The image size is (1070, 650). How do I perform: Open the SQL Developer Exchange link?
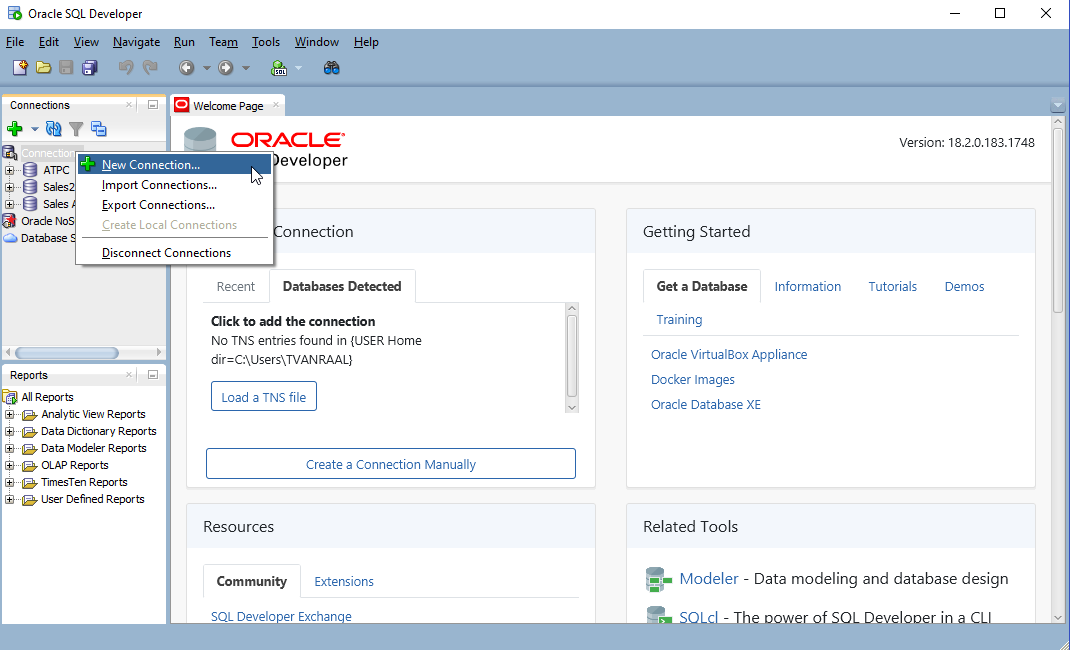click(281, 616)
